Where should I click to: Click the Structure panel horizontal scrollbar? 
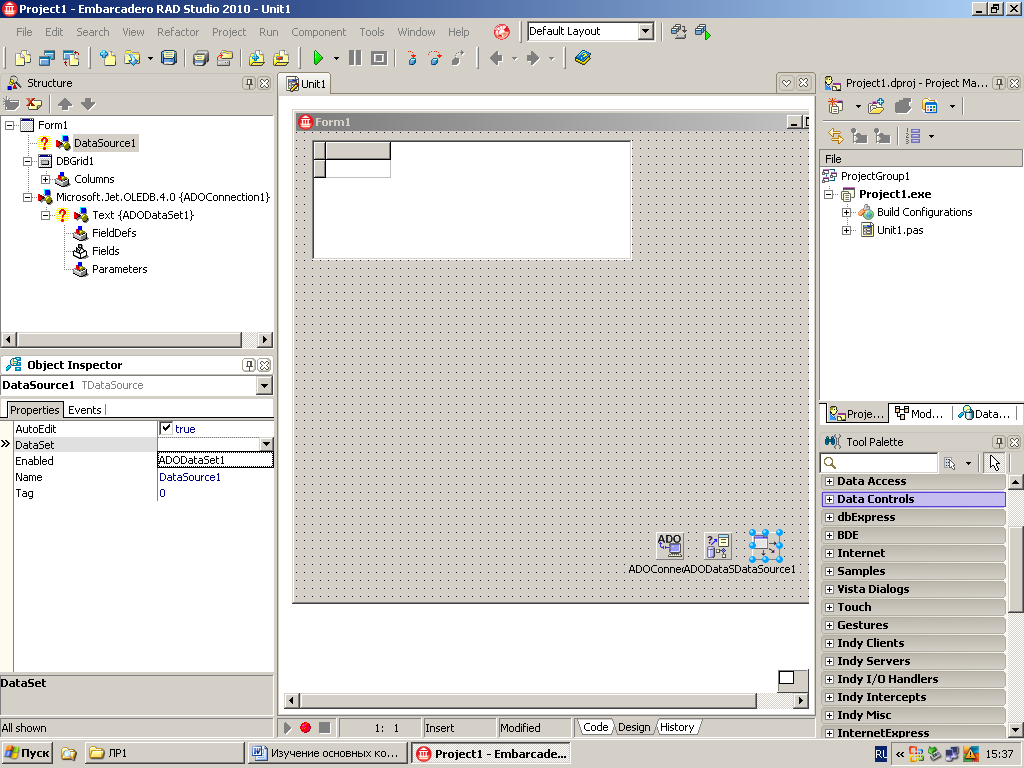click(137, 340)
